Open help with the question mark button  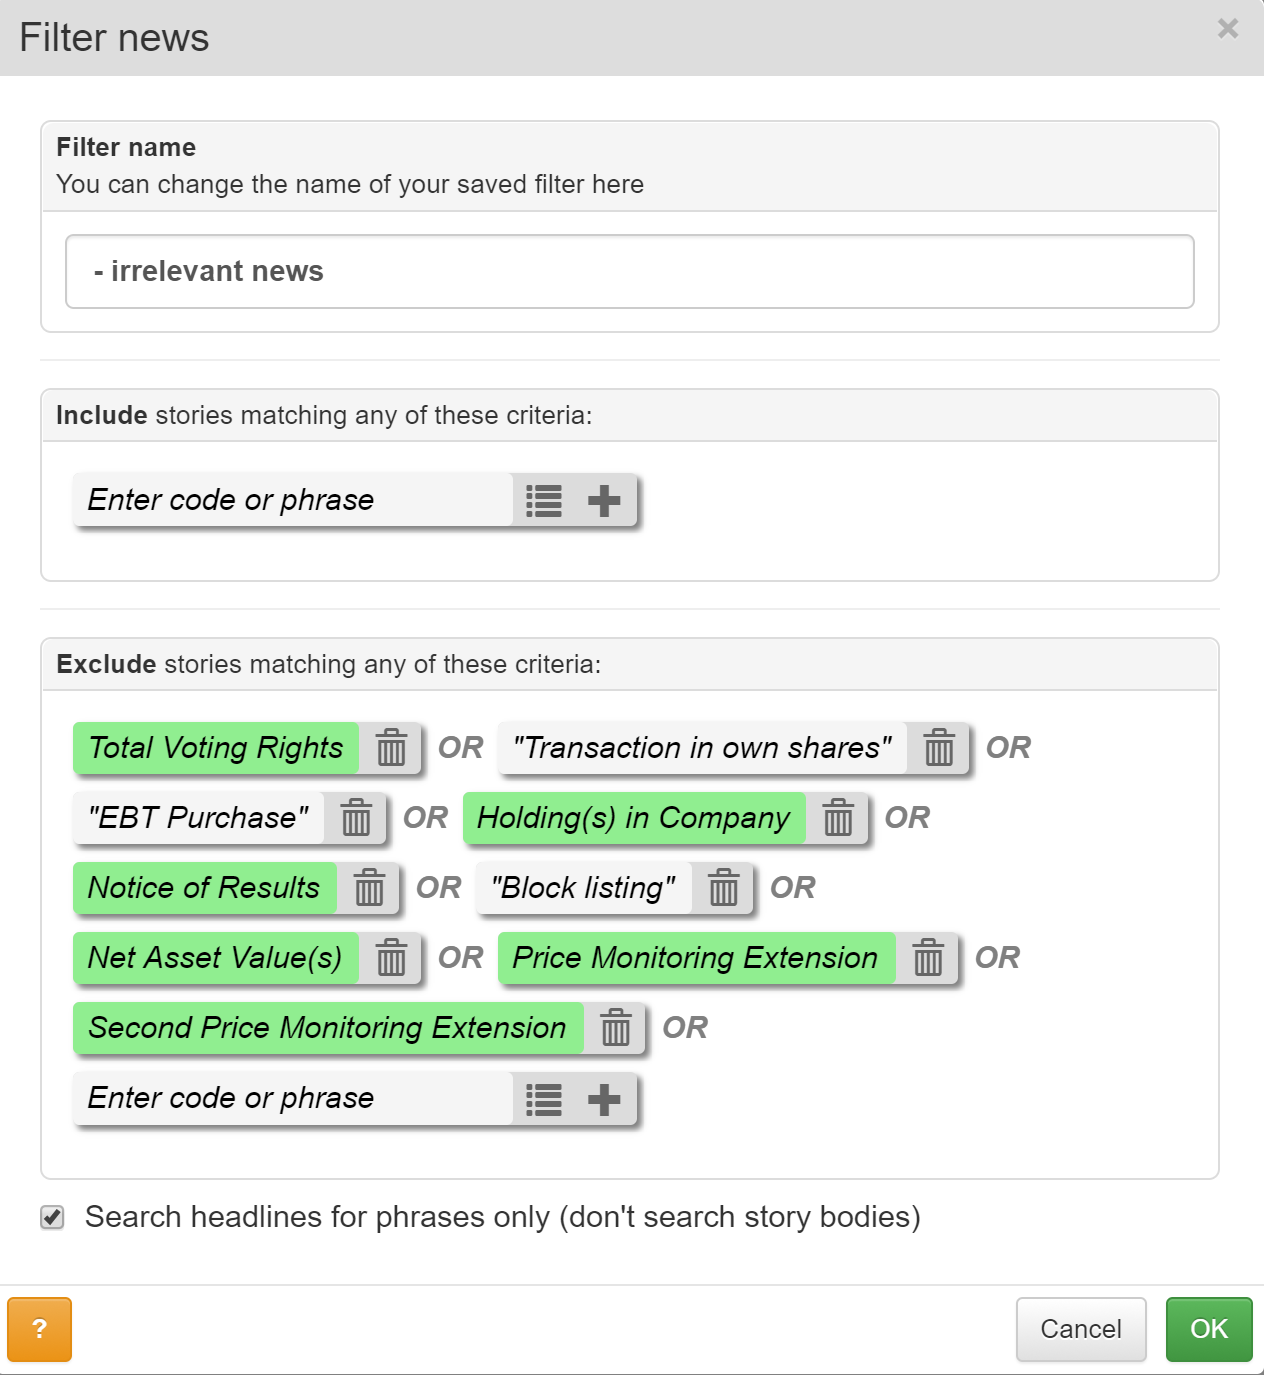(x=40, y=1329)
